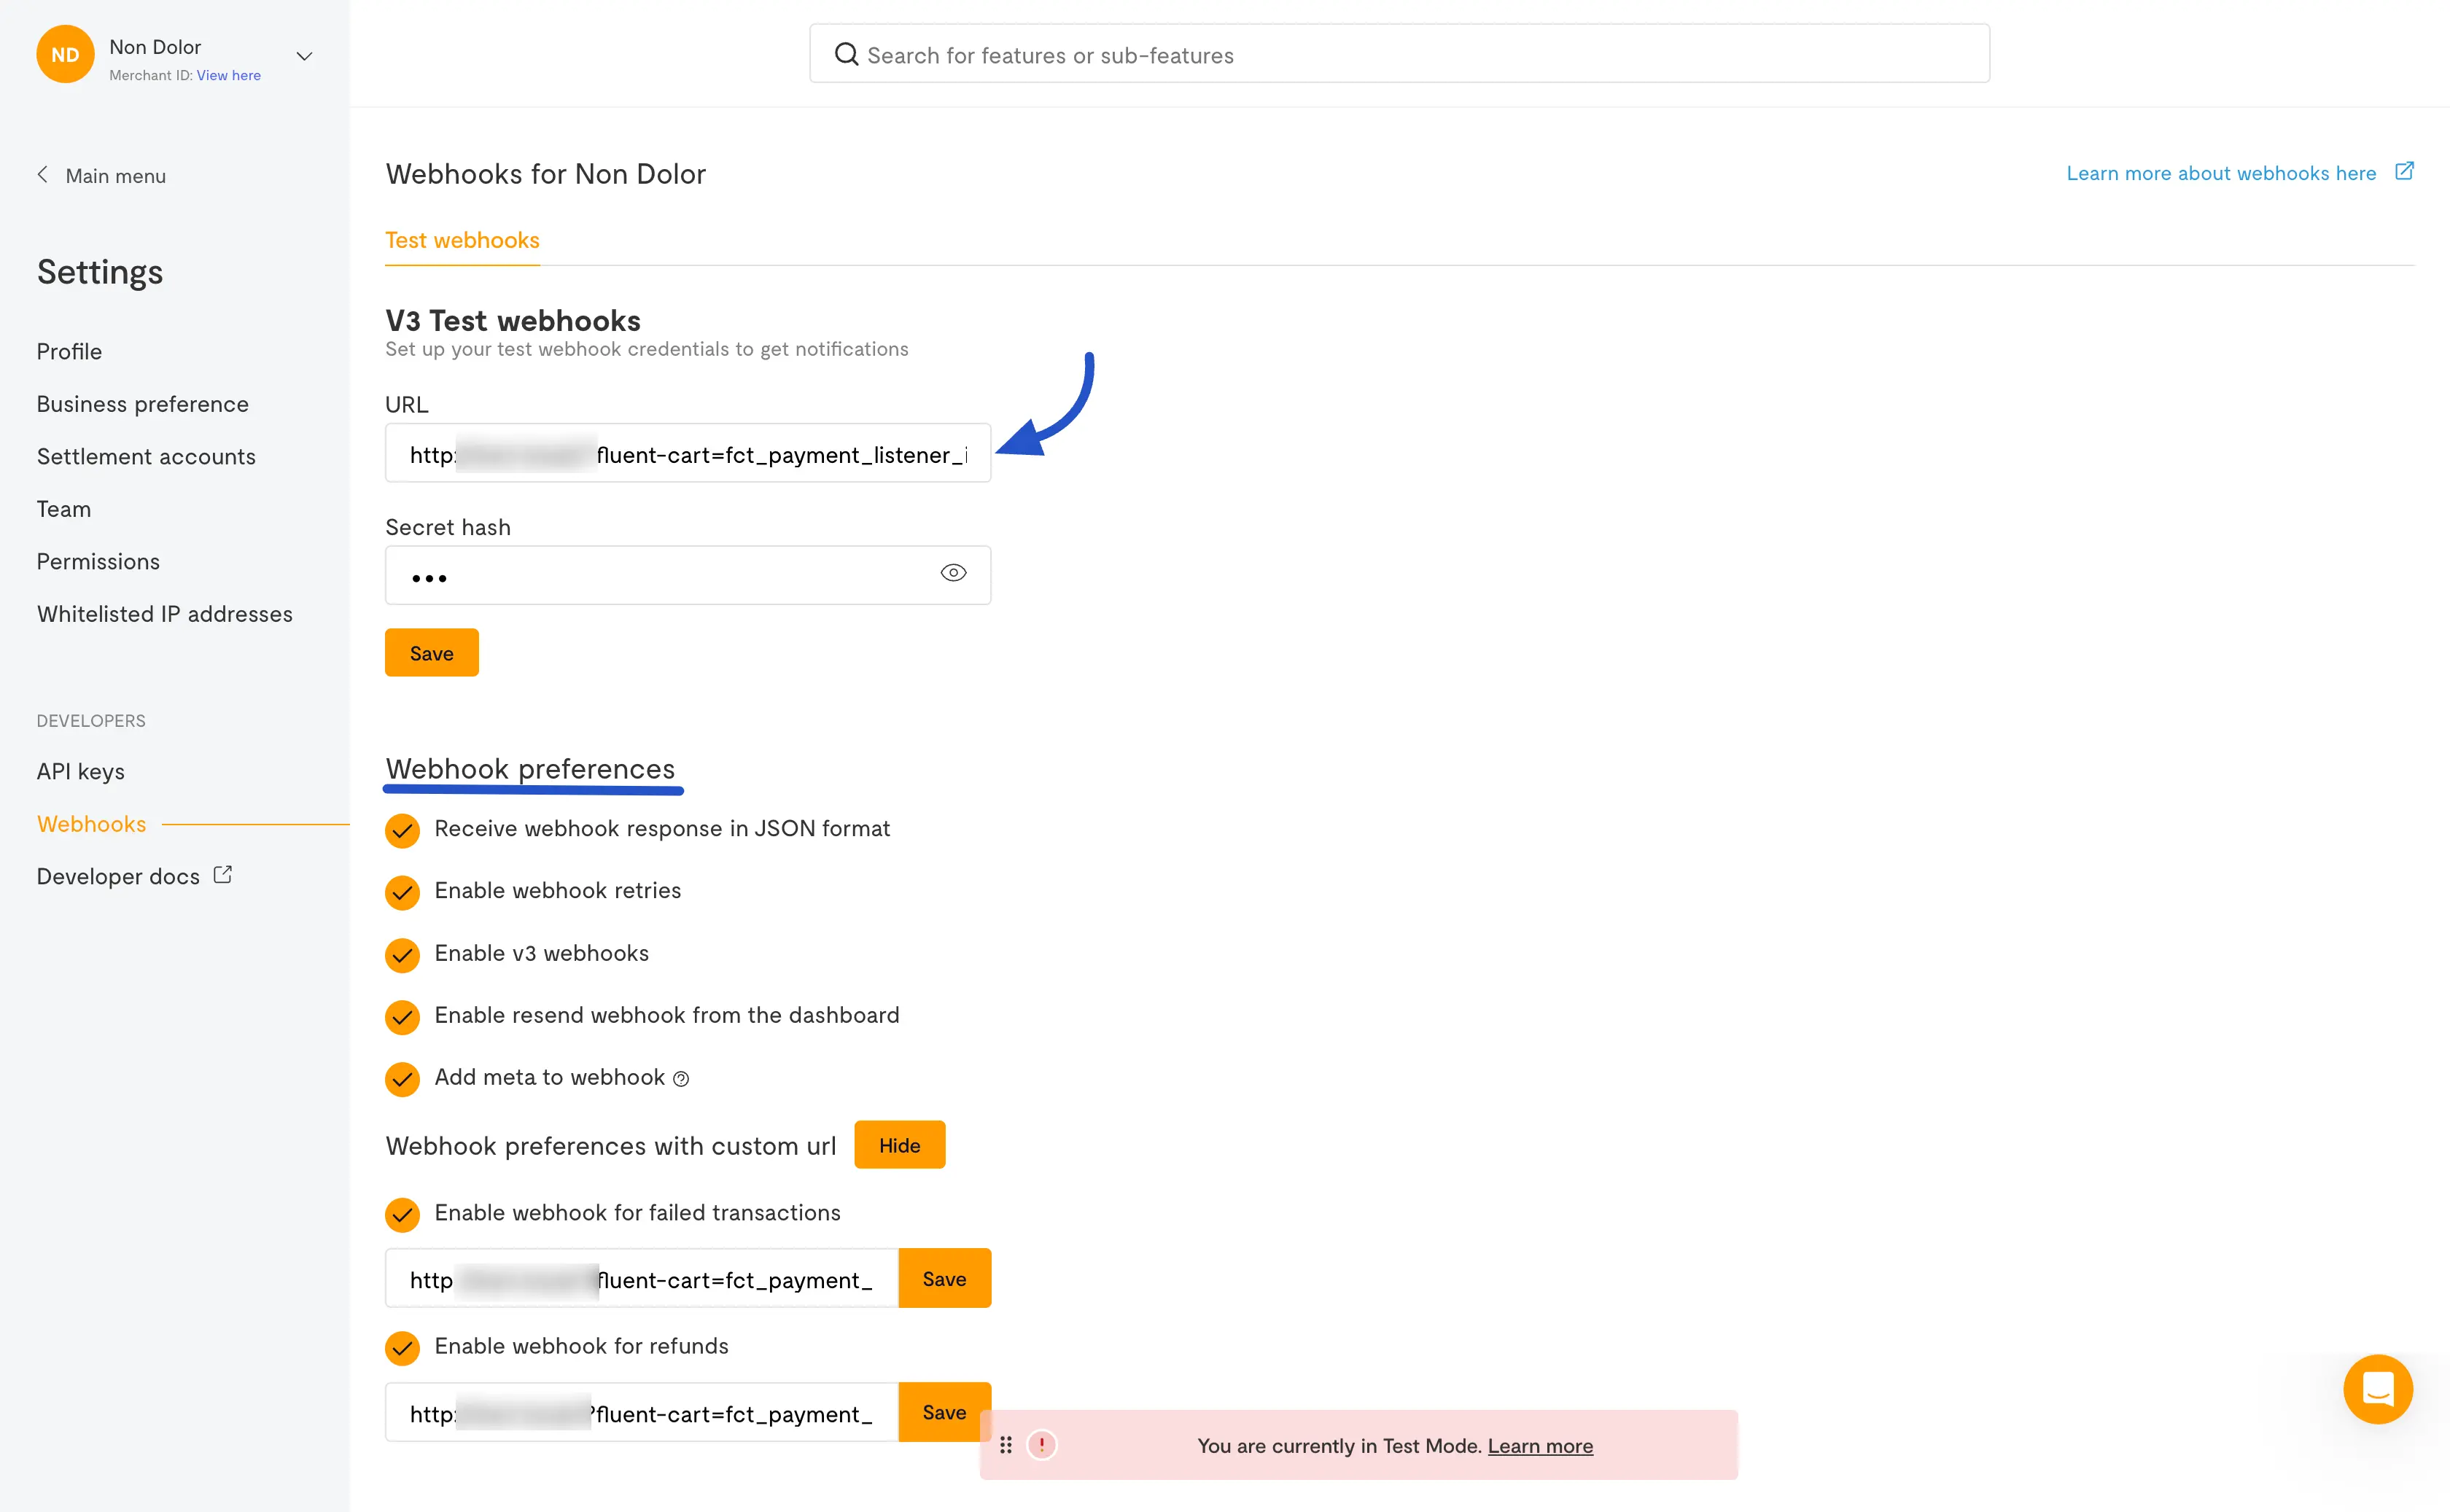This screenshot has width=2450, height=1512.
Task: Expand the Non Dolor merchant dropdown
Action: tap(304, 56)
